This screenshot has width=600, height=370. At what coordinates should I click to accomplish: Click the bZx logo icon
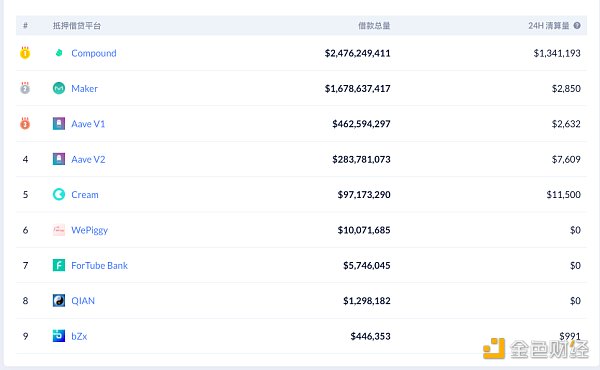(59, 336)
